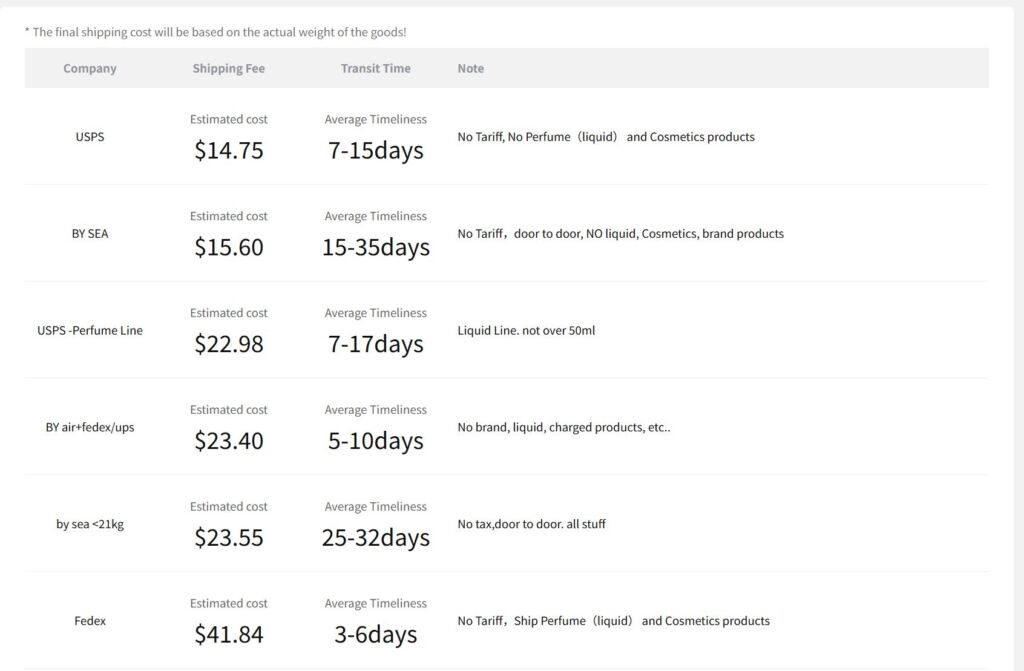Select USPS -Perfume Line shipping

[90, 331]
